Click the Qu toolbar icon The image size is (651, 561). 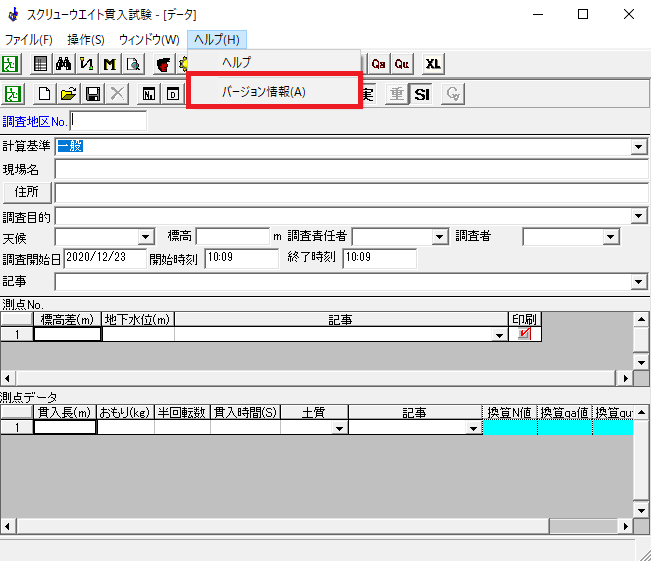pos(402,64)
